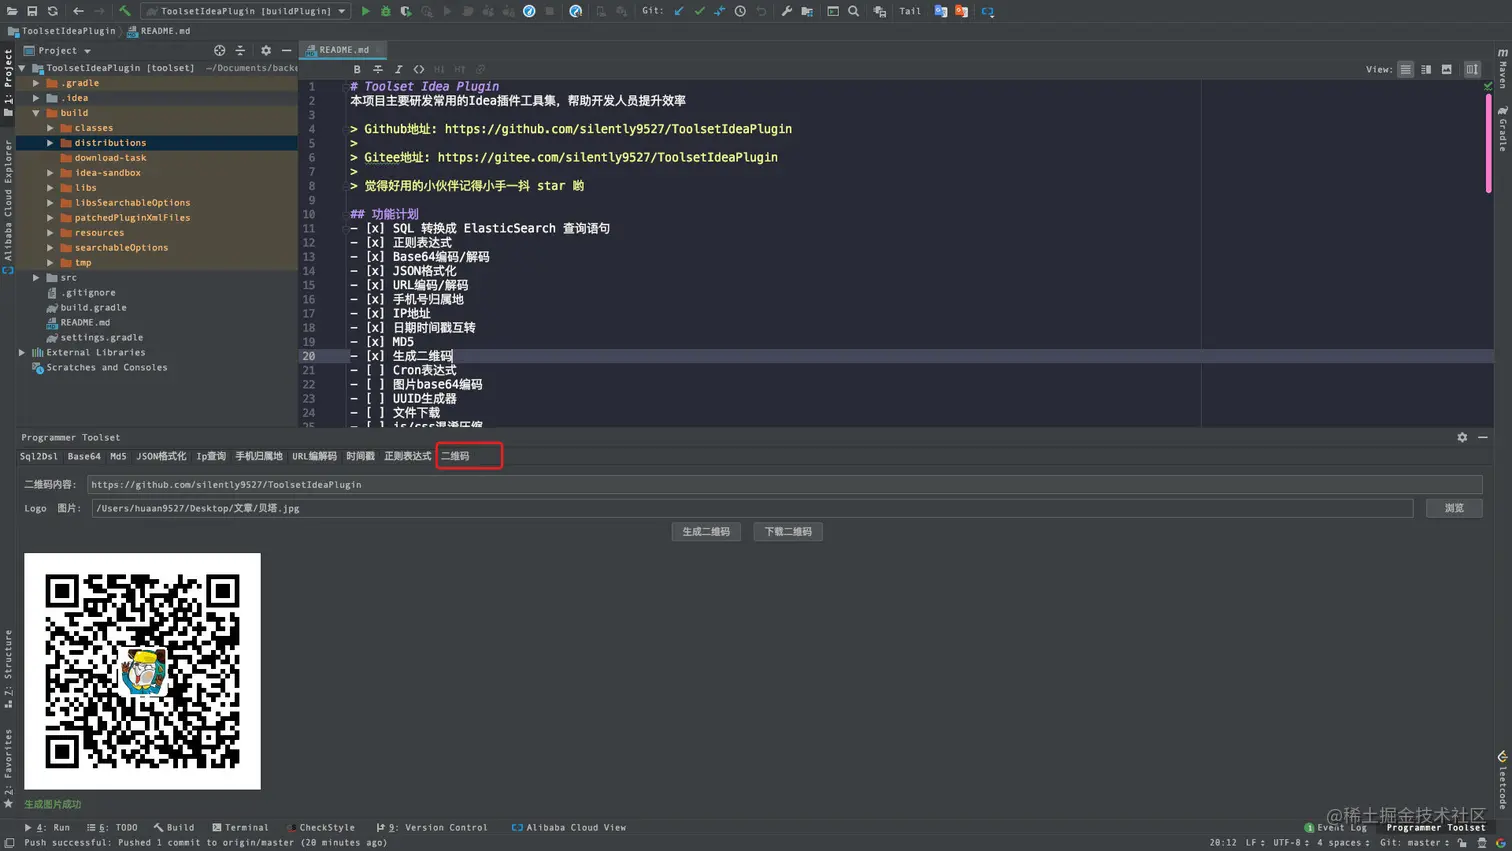Image resolution: width=1512 pixels, height=851 pixels.
Task: Expand the .gradle folder
Action: [x=36, y=83]
